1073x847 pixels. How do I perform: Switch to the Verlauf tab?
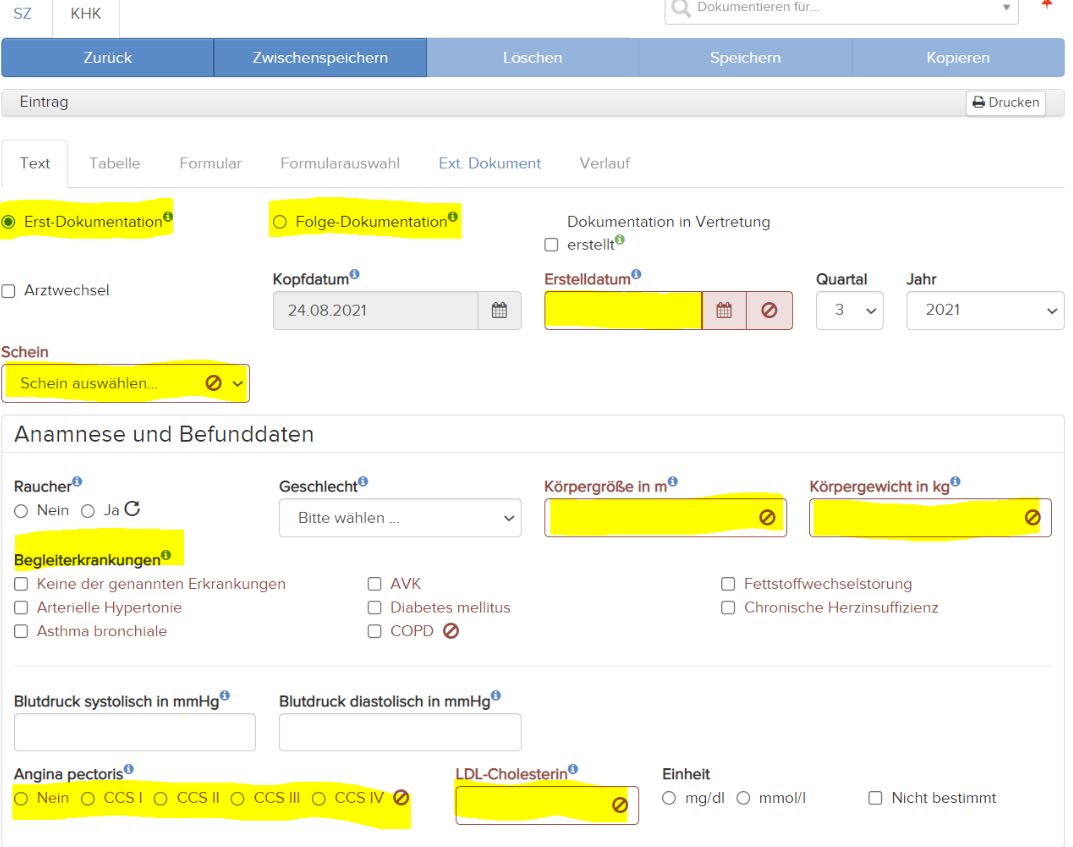pos(604,162)
